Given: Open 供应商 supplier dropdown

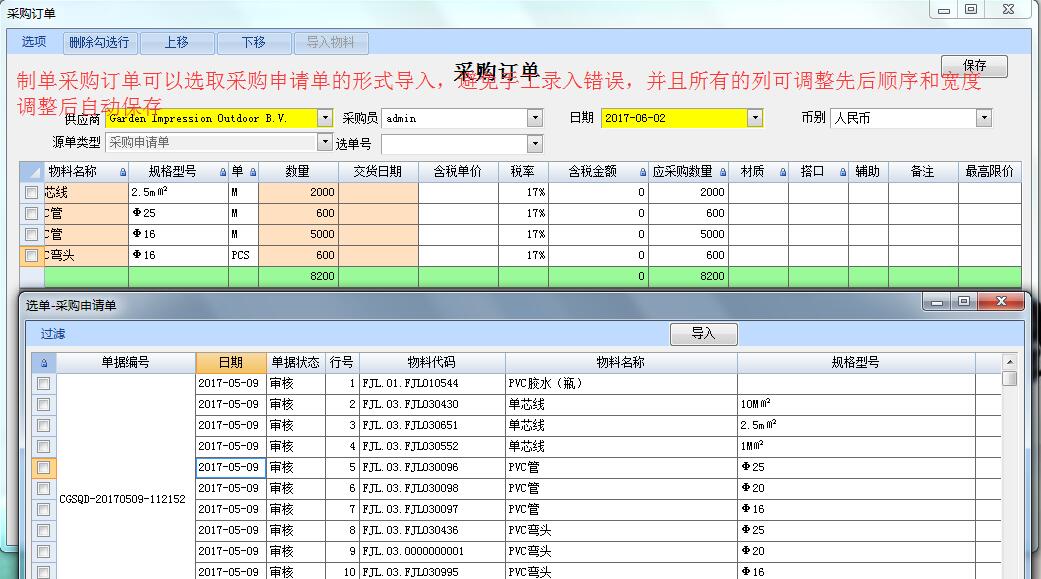Looking at the screenshot, I should pyautogui.click(x=325, y=118).
